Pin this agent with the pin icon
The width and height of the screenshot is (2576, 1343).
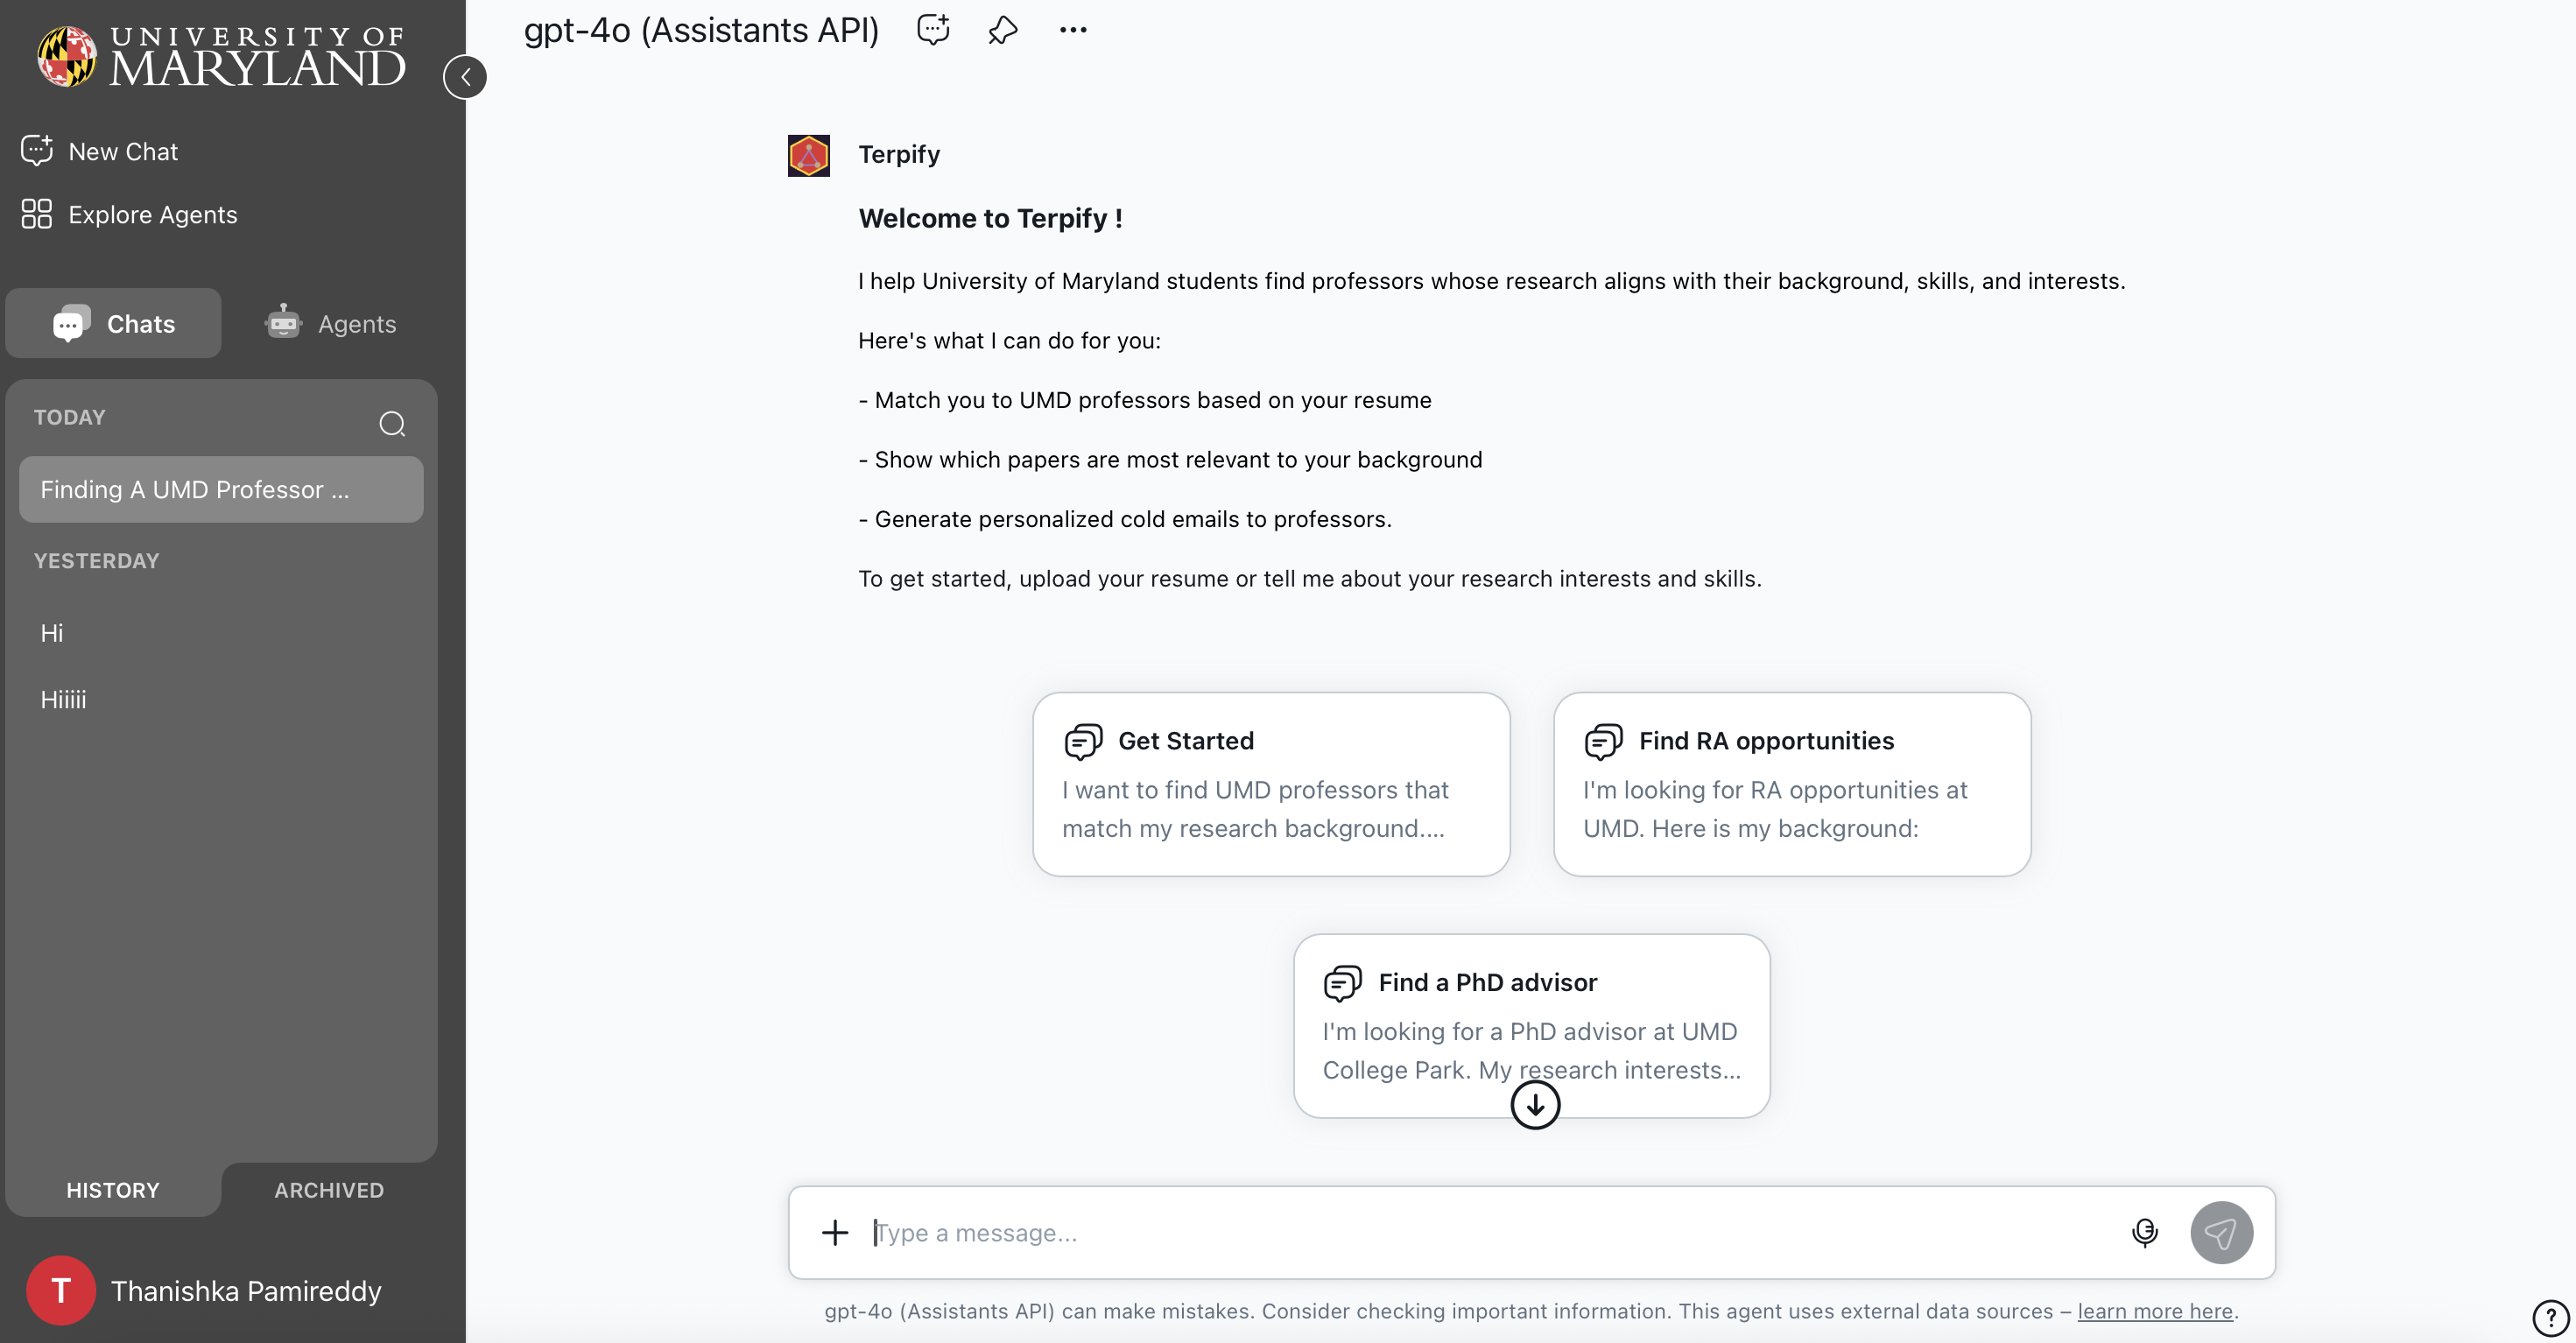pos(1002,30)
